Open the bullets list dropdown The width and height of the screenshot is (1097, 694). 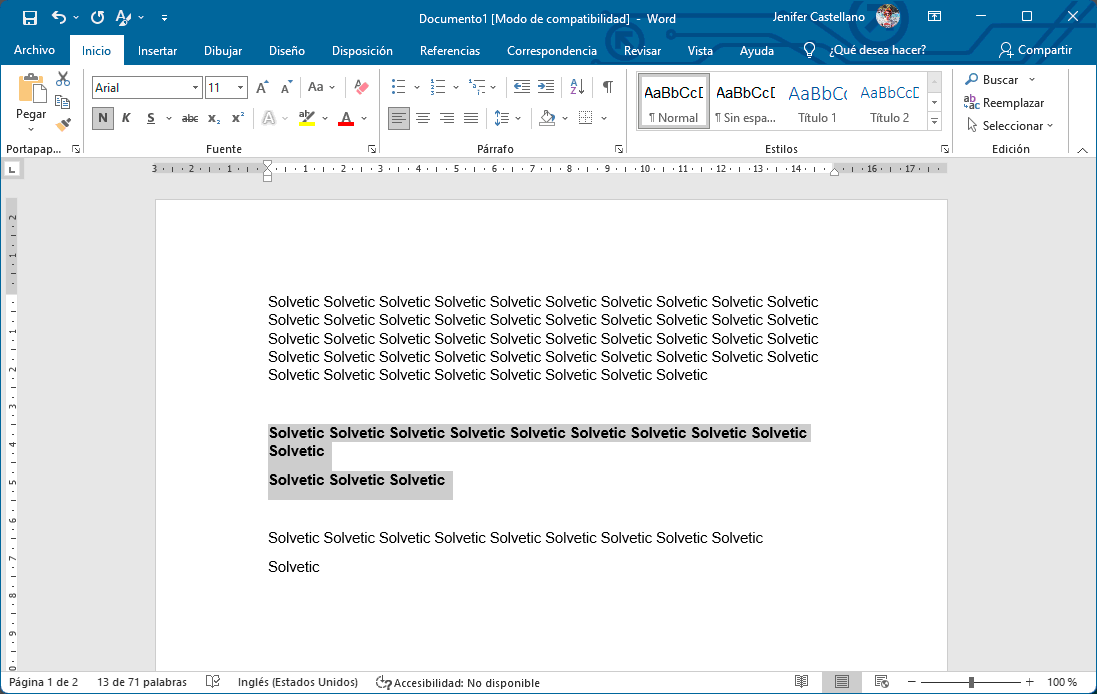click(417, 87)
